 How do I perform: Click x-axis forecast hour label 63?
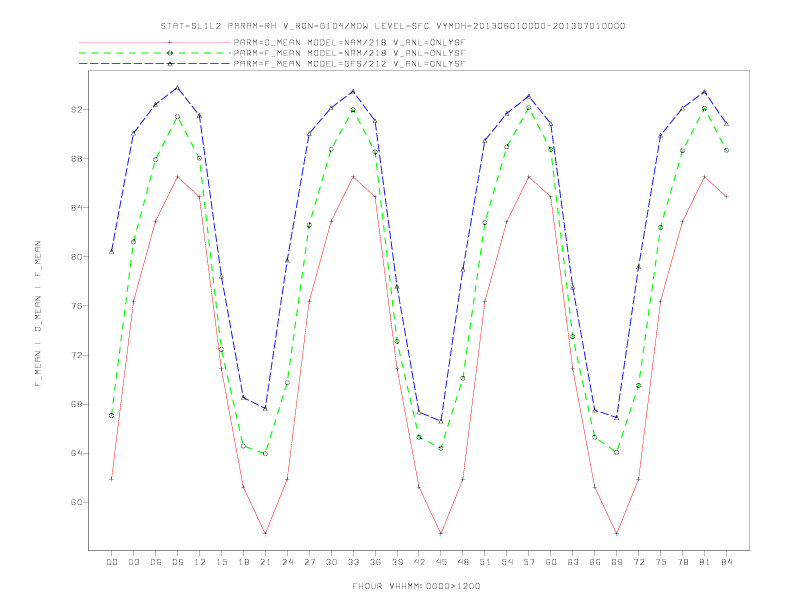573,562
